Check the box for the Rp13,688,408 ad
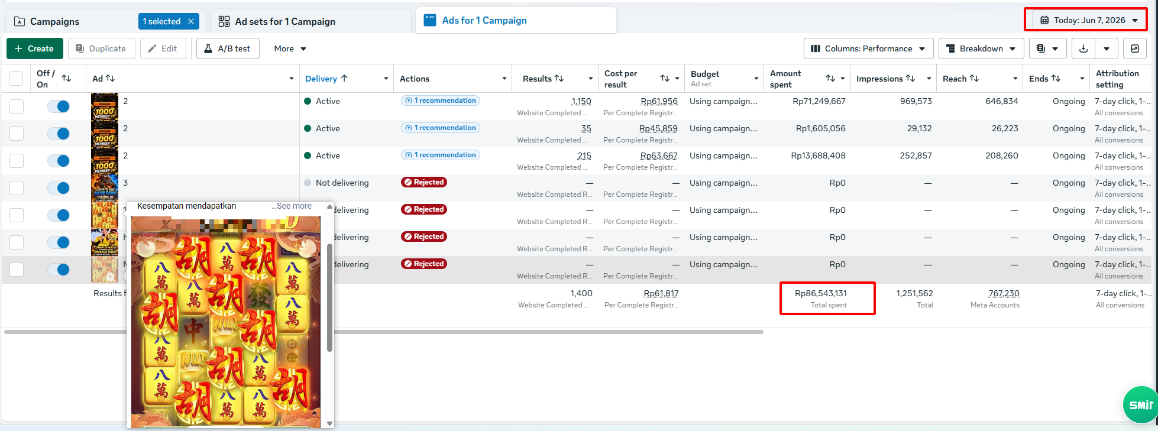 [16, 161]
